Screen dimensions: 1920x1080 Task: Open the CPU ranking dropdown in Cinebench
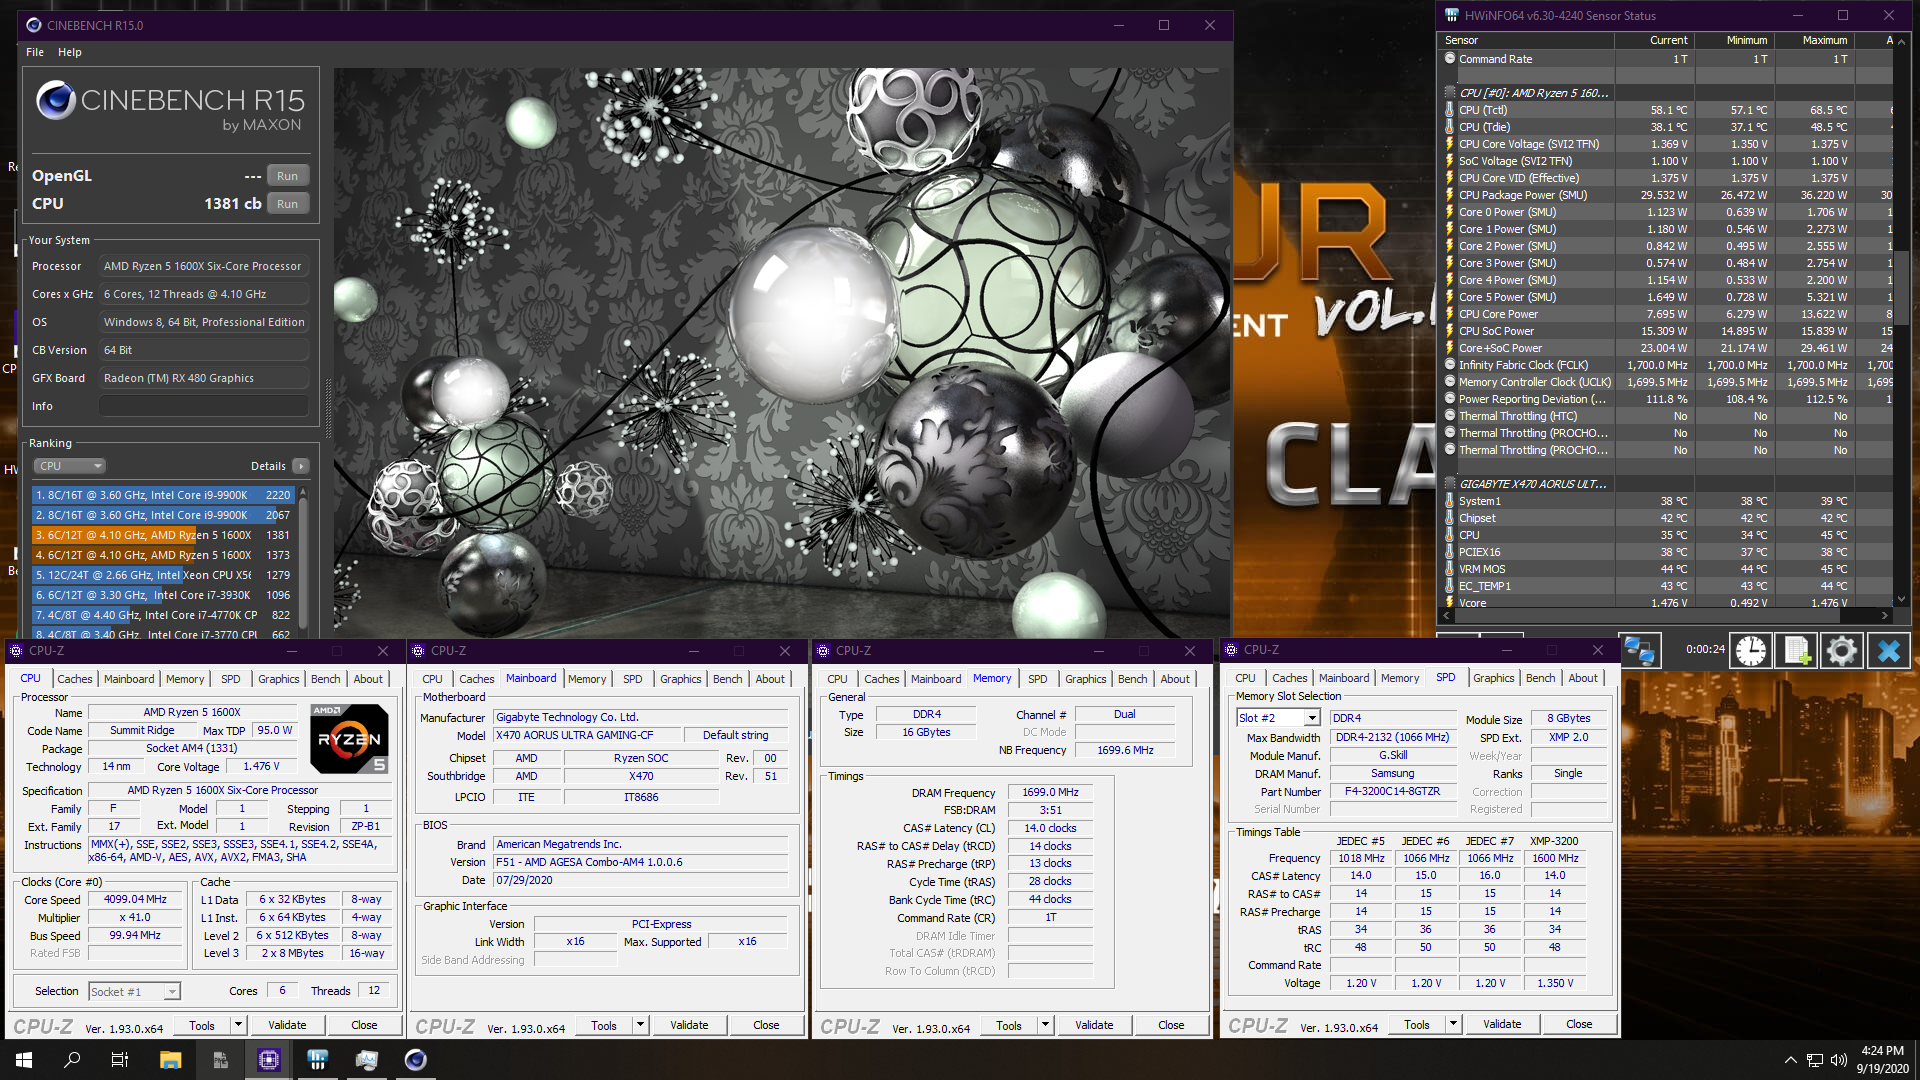pos(69,466)
